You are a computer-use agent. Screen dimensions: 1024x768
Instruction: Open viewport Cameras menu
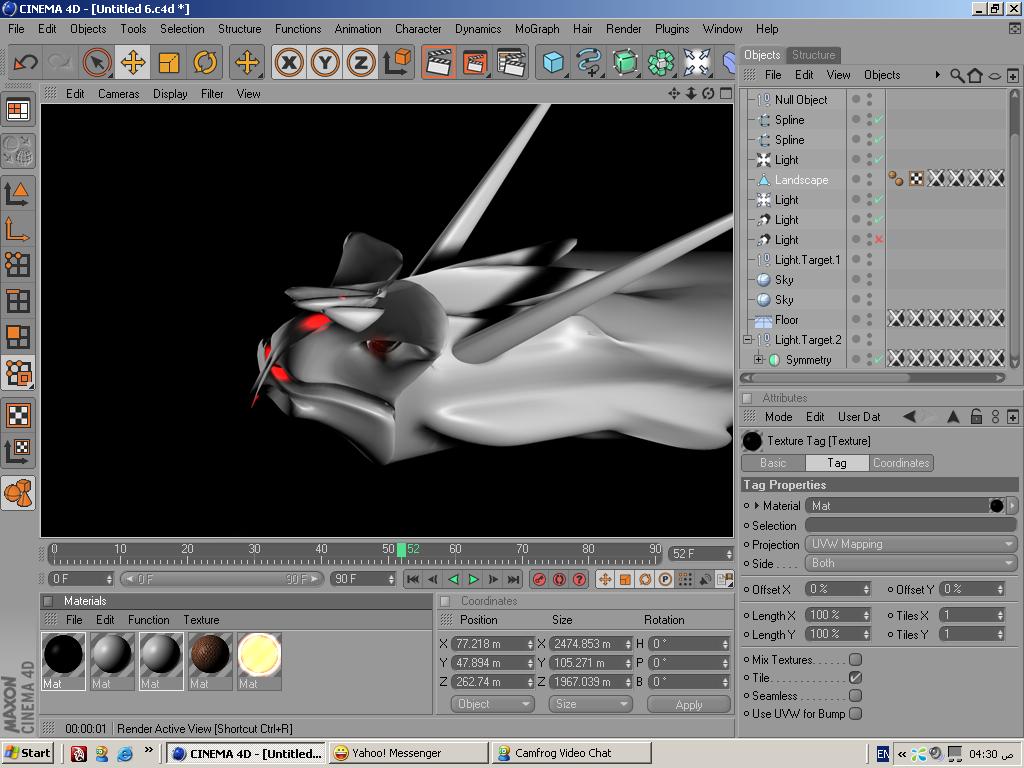(118, 94)
